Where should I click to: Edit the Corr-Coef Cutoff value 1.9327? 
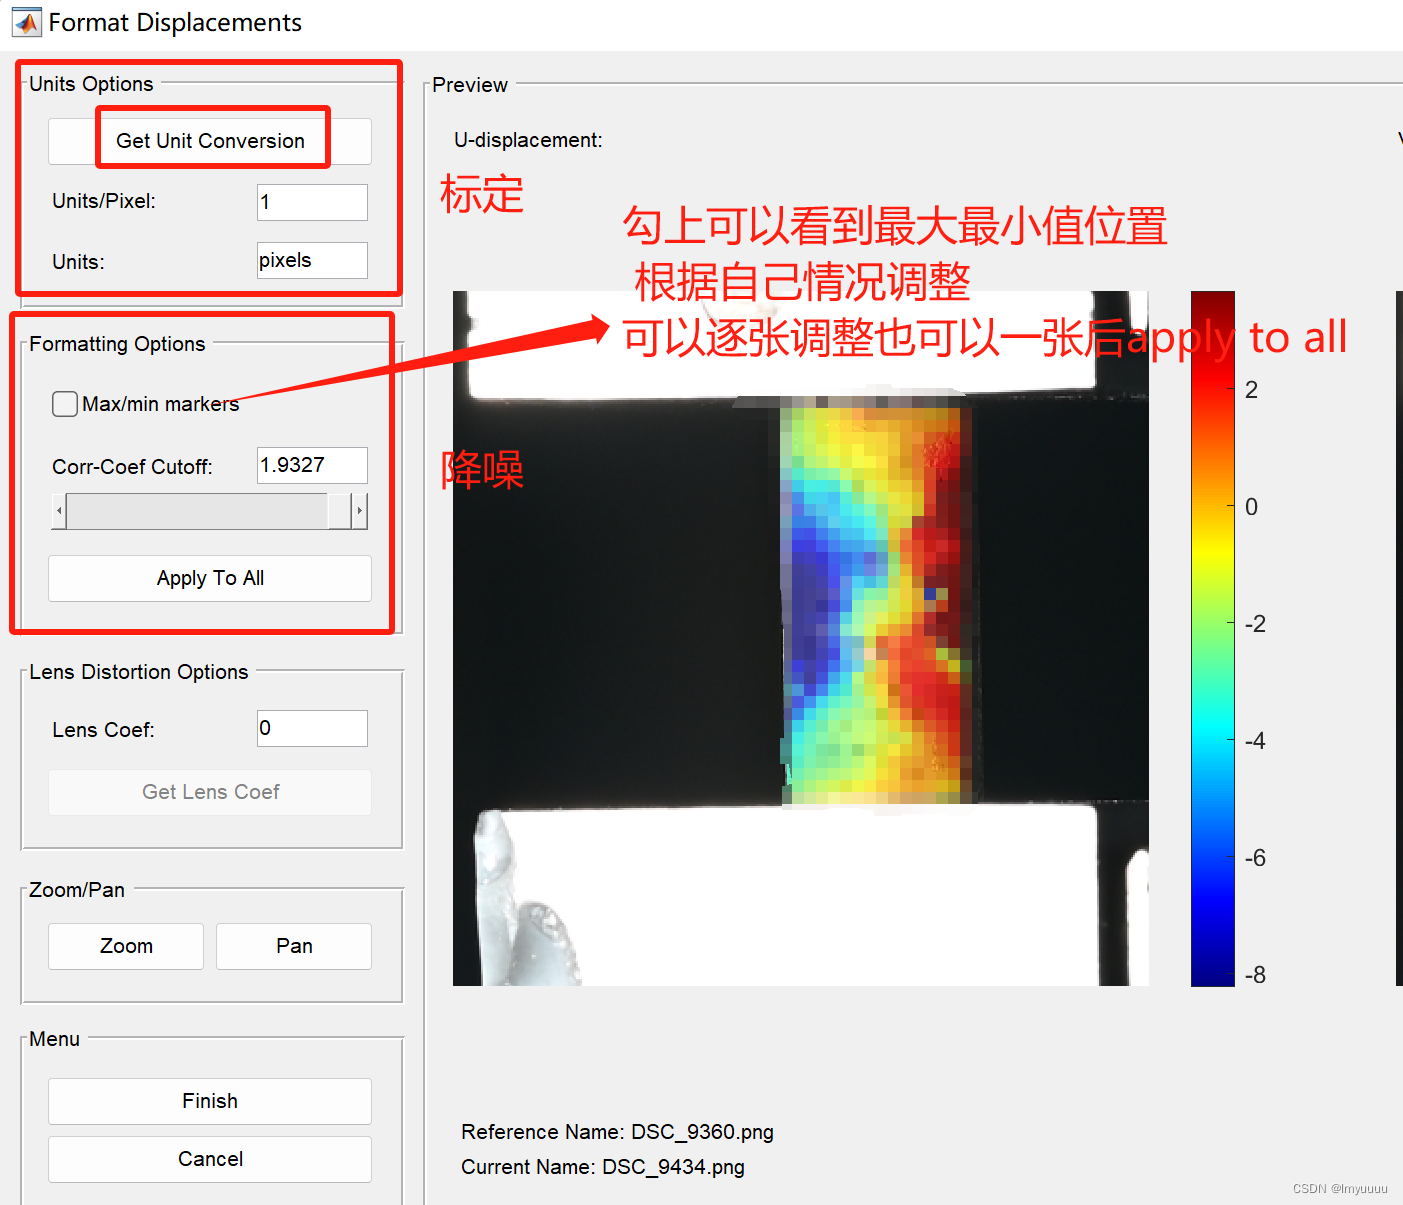[x=311, y=465]
